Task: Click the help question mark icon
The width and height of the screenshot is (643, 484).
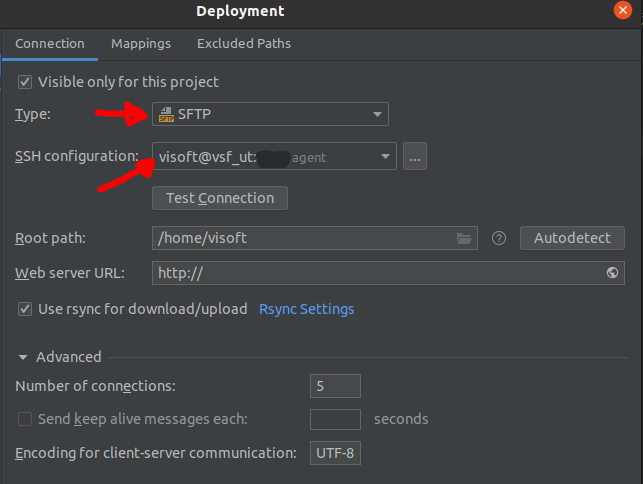Action: [499, 239]
